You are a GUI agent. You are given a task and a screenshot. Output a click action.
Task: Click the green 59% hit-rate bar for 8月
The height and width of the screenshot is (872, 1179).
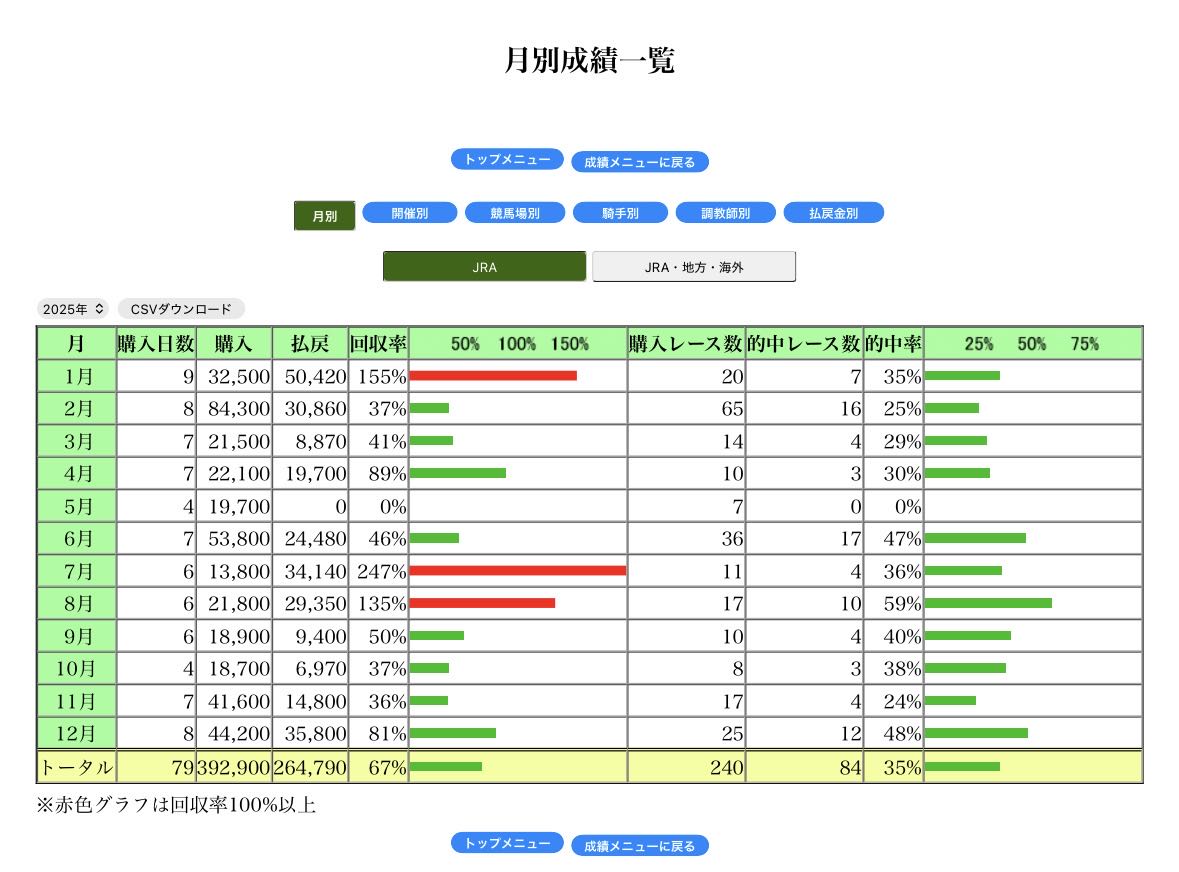pos(987,603)
